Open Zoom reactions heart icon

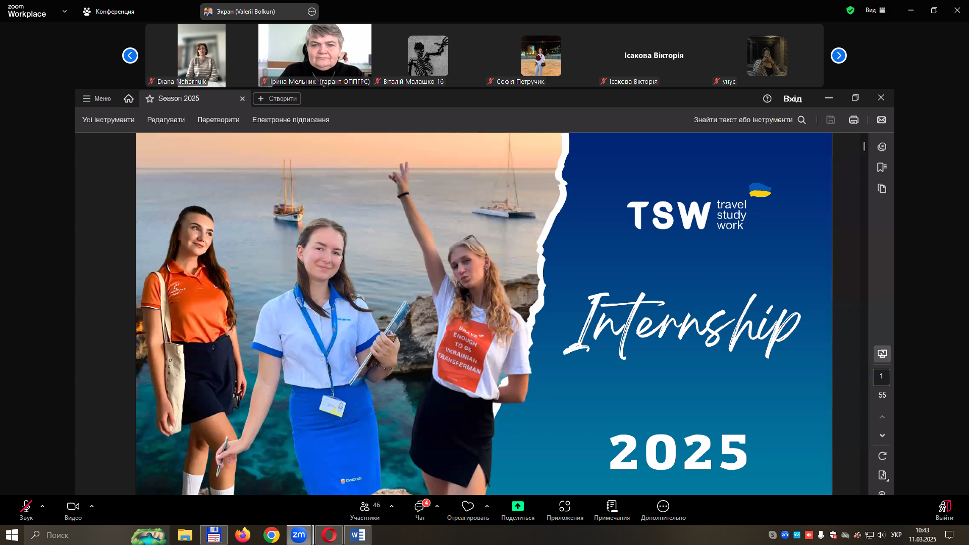click(468, 506)
